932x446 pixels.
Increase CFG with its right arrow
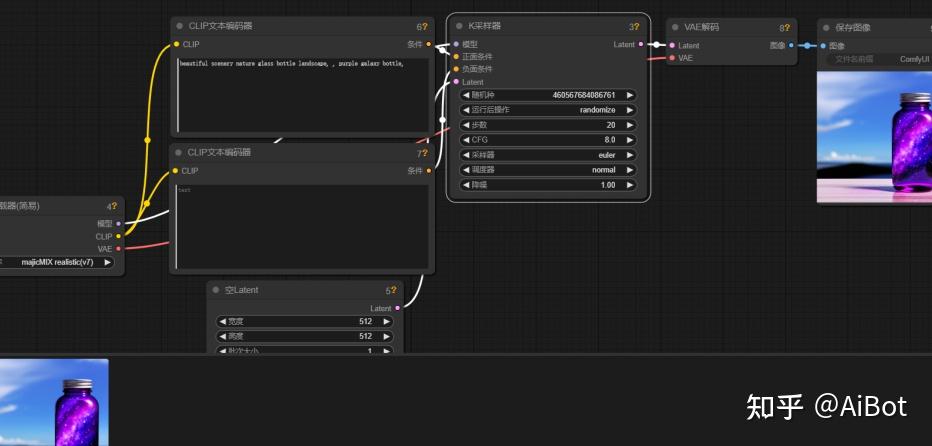(629, 140)
